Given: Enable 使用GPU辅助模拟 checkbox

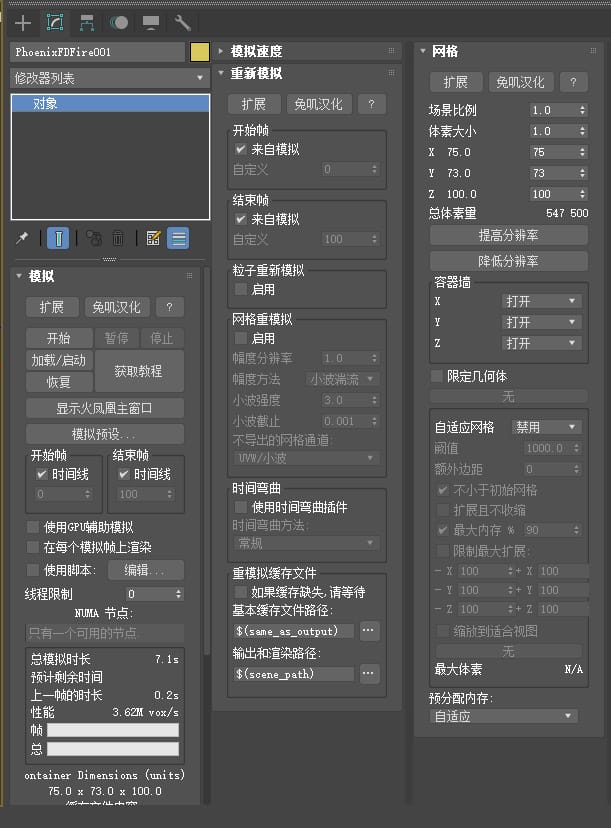Looking at the screenshot, I should [x=33, y=526].
